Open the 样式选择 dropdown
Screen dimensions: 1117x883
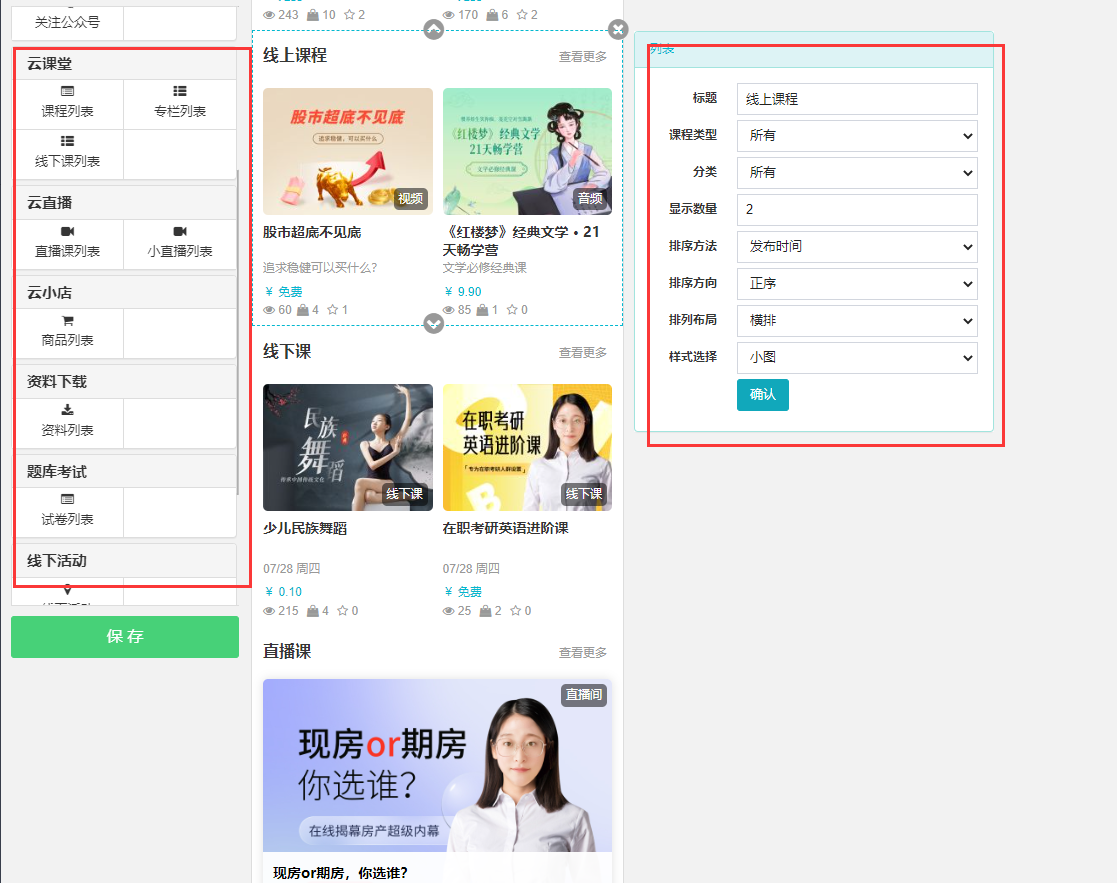(x=857, y=357)
